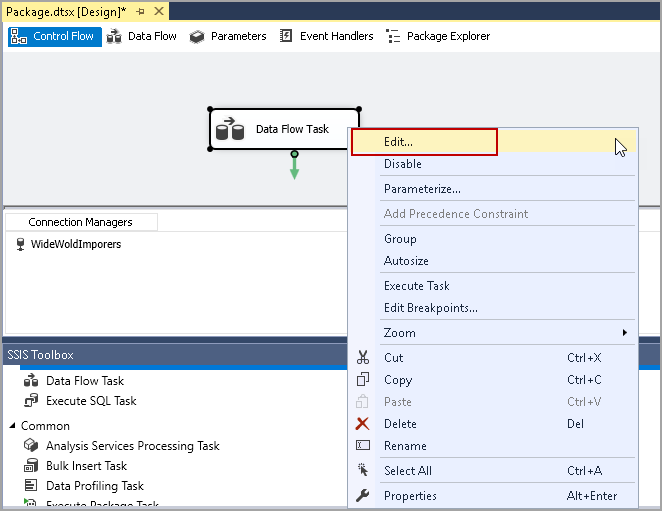Screen dimensions: 662x511
Task: Pin the Package.dtsx document tab
Action: pos(140,11)
